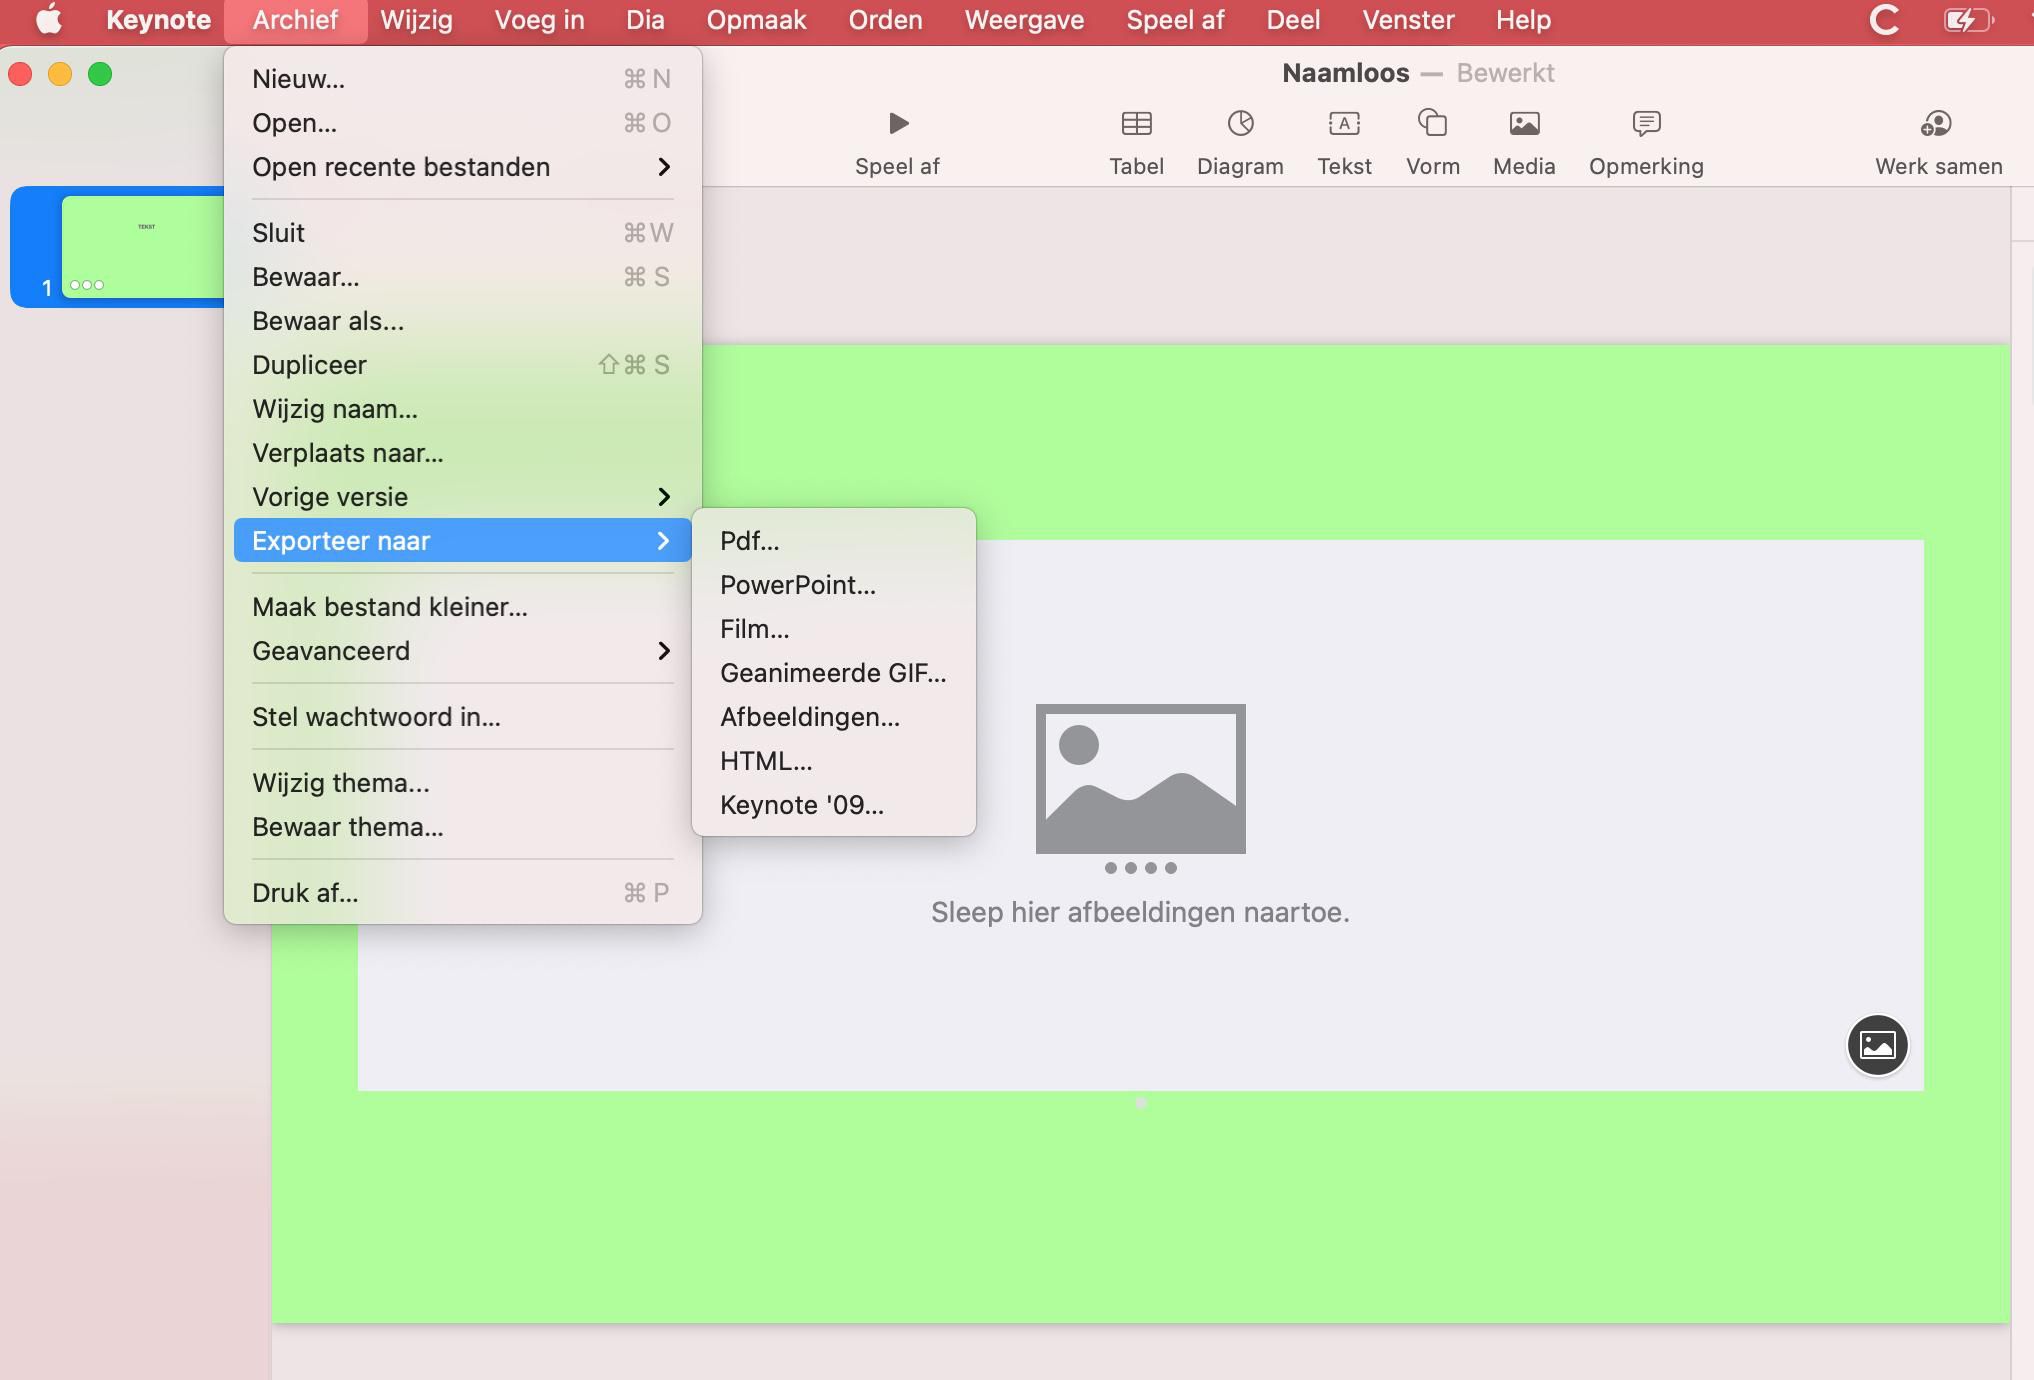Image resolution: width=2034 pixels, height=1380 pixels.
Task: Close the Archief menu in menu bar
Action: click(x=295, y=20)
